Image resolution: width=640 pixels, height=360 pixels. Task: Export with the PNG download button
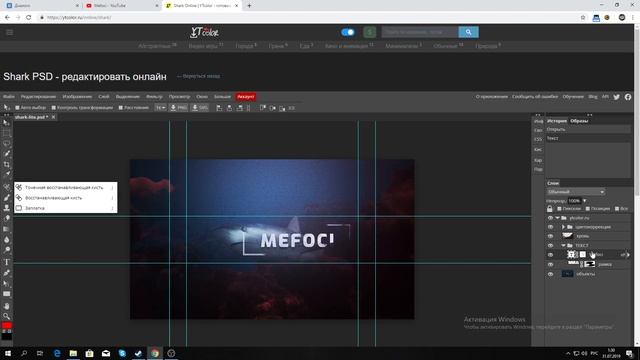[178, 108]
